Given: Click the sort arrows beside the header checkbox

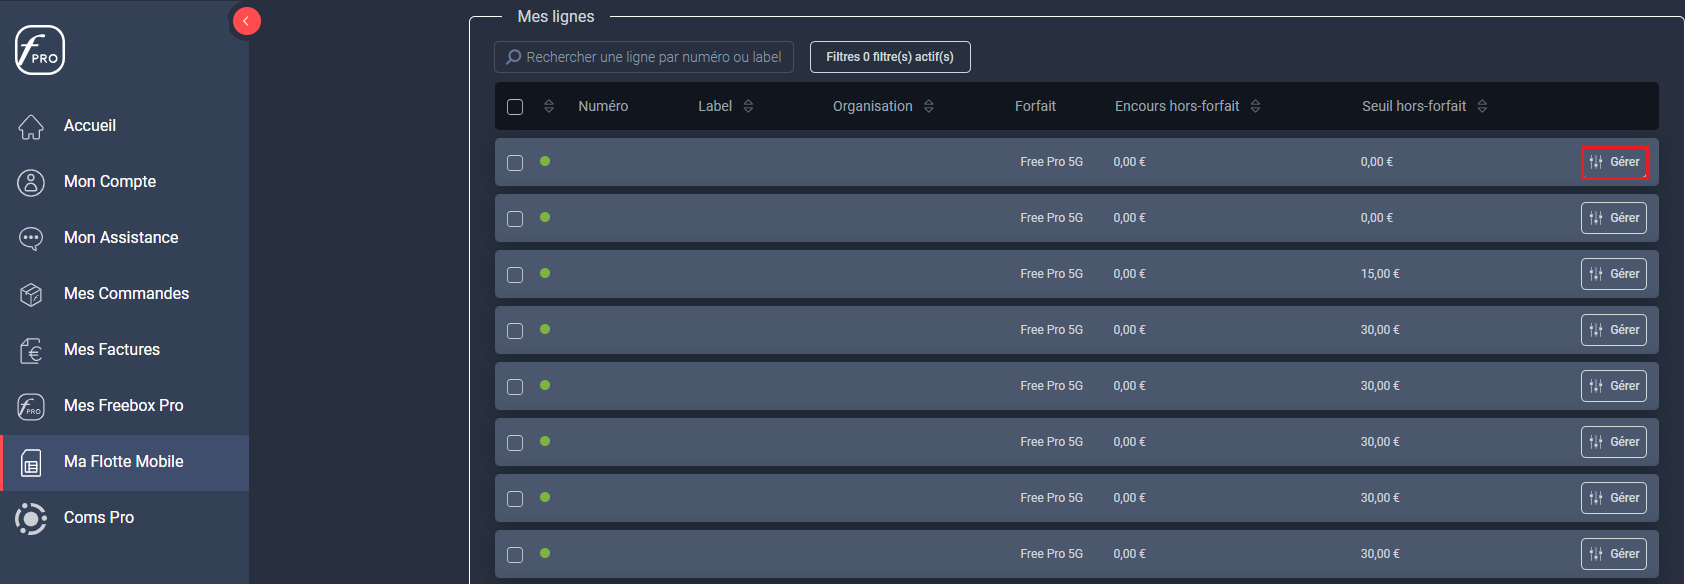Looking at the screenshot, I should 549,106.
